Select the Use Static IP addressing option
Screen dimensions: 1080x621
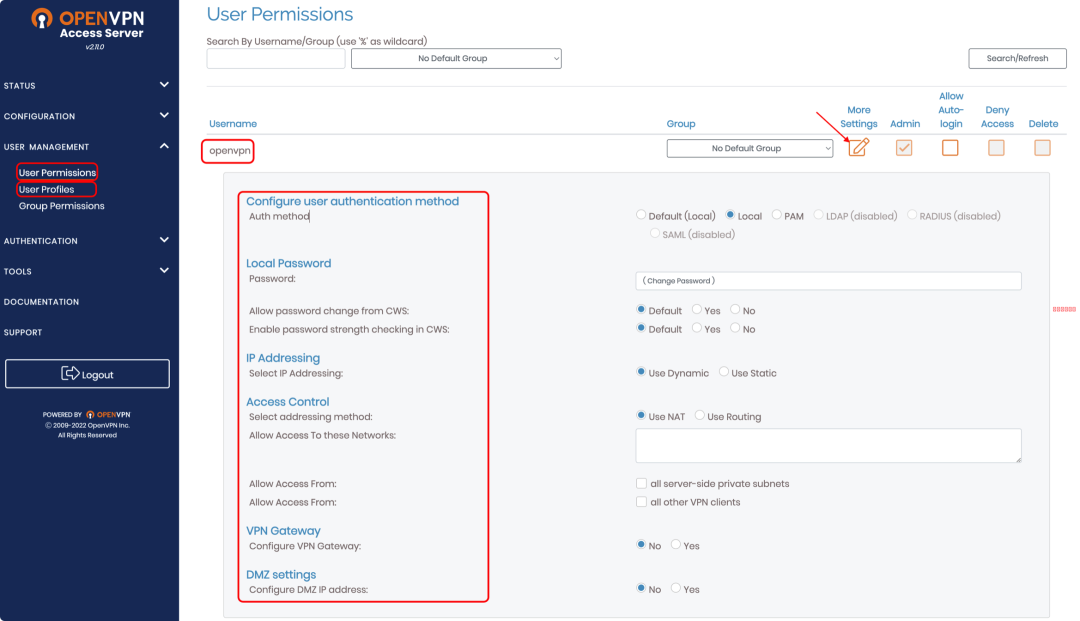(x=724, y=373)
